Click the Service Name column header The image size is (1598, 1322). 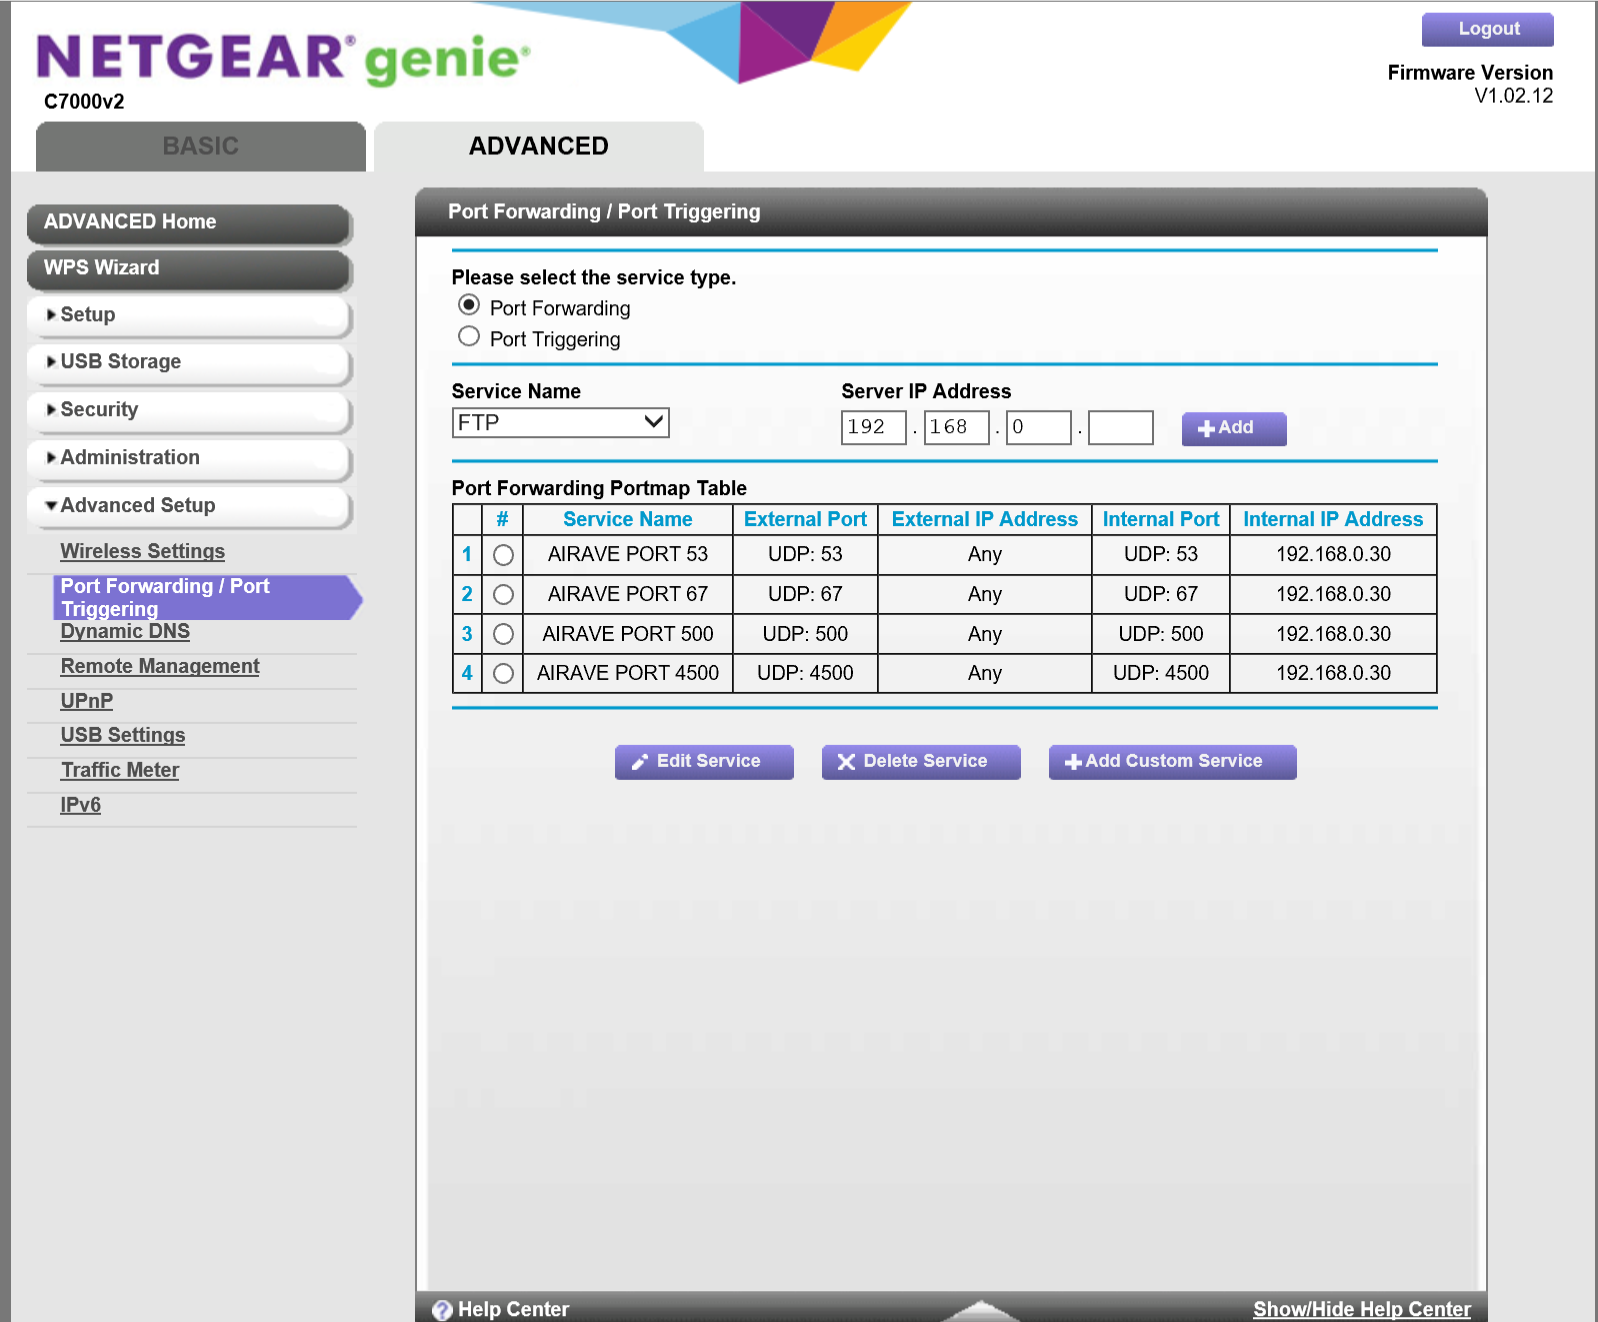[x=628, y=519]
